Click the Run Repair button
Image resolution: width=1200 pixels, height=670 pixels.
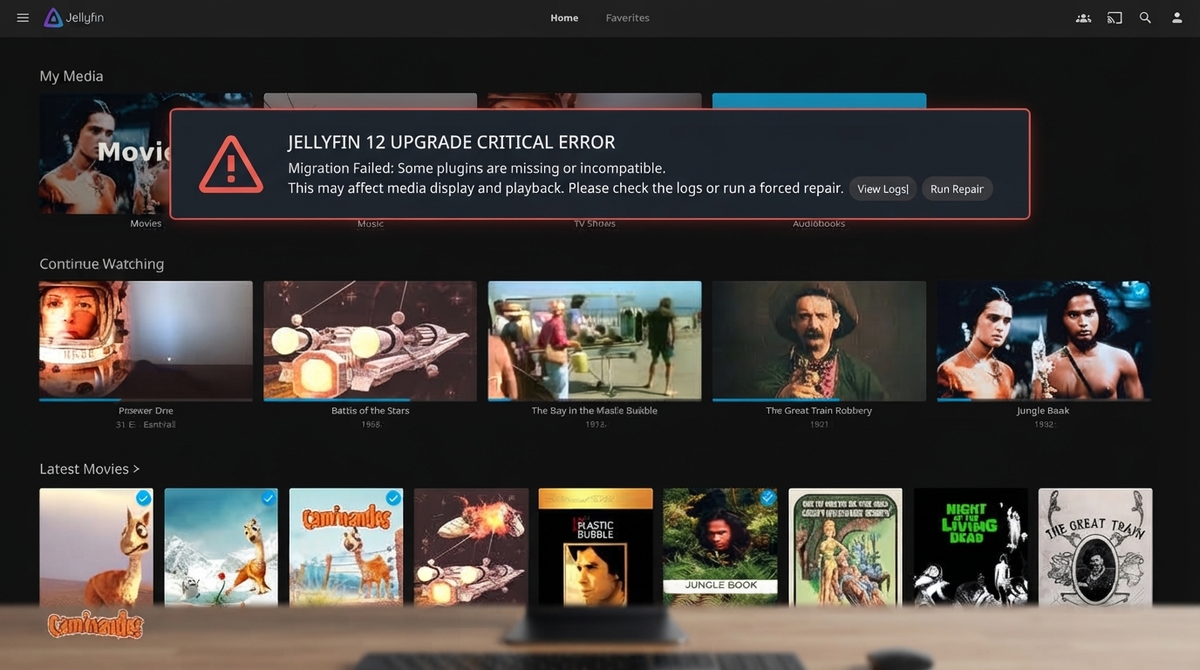click(957, 189)
